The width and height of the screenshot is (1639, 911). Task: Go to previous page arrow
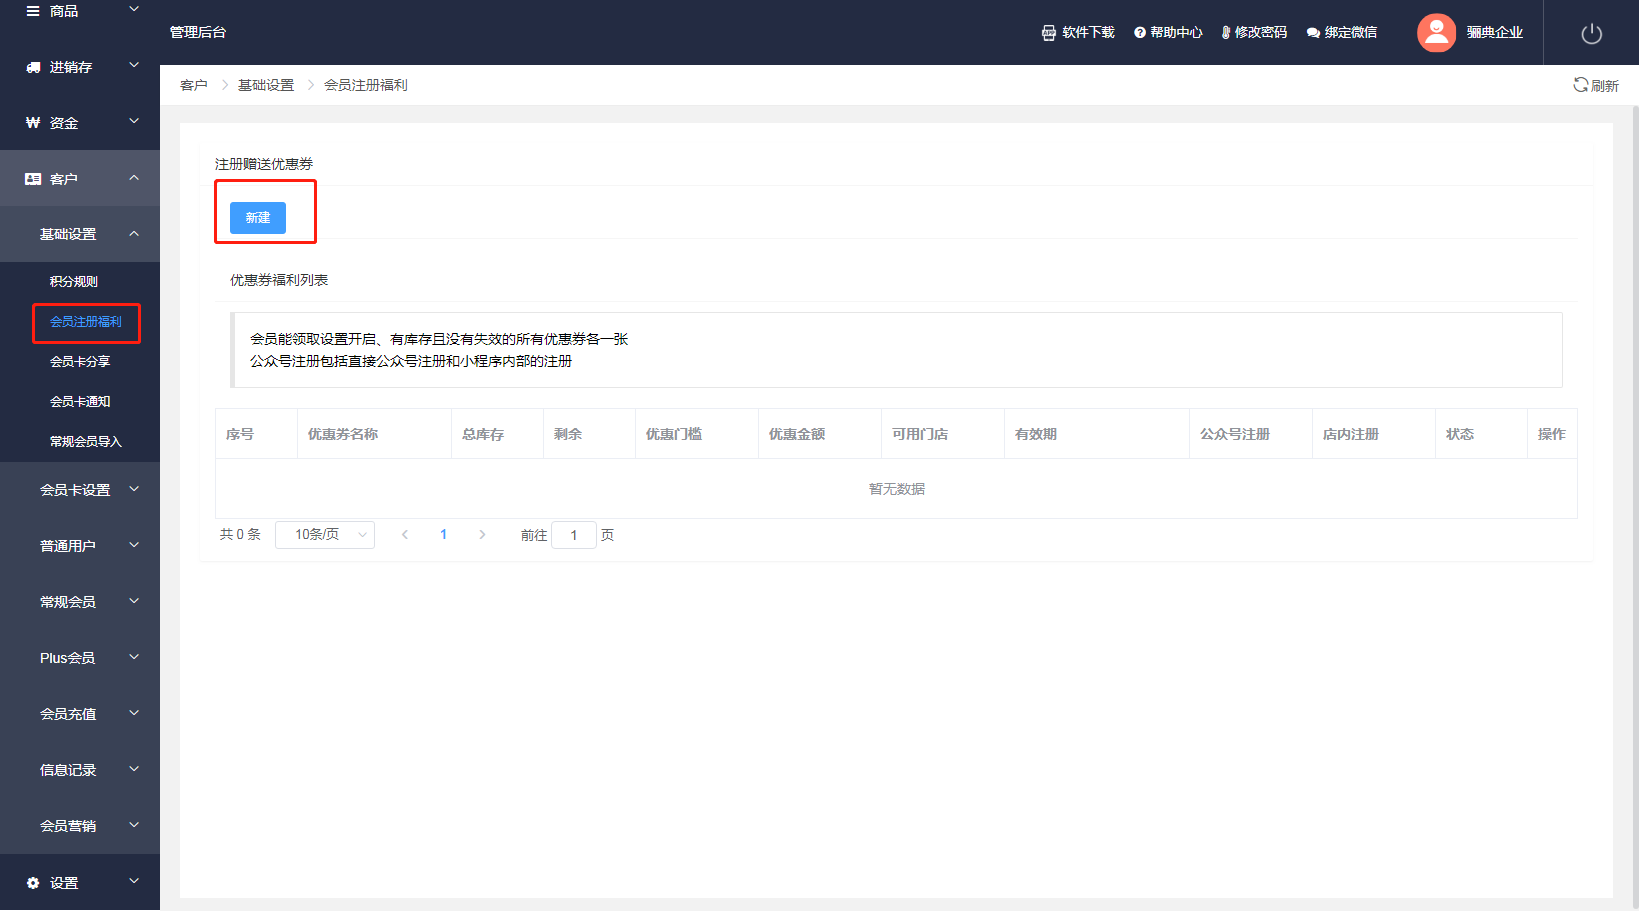(x=405, y=535)
